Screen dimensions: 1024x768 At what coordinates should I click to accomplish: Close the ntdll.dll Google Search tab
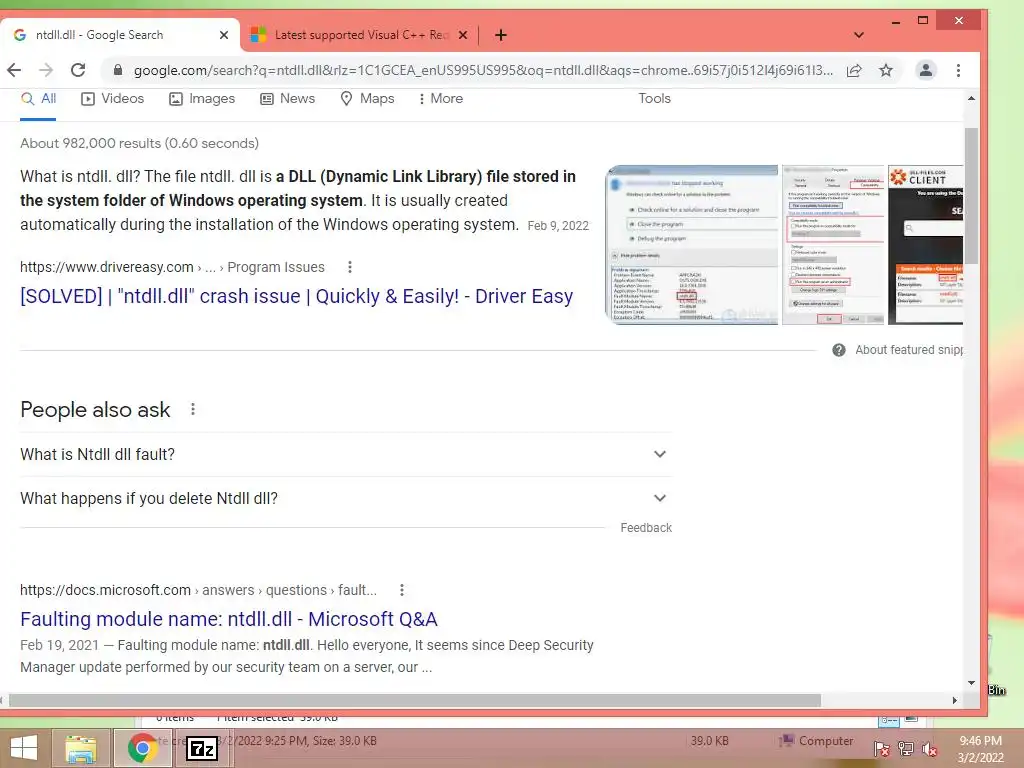[224, 35]
